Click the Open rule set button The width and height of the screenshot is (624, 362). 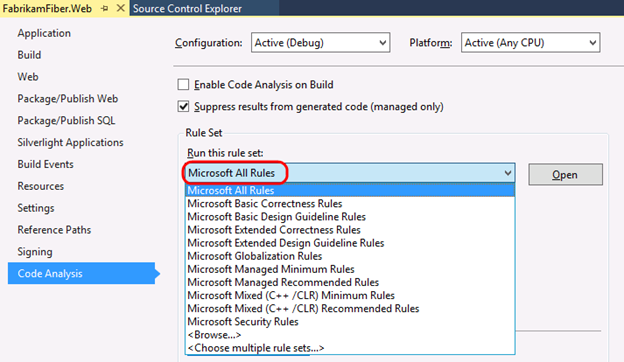[566, 175]
